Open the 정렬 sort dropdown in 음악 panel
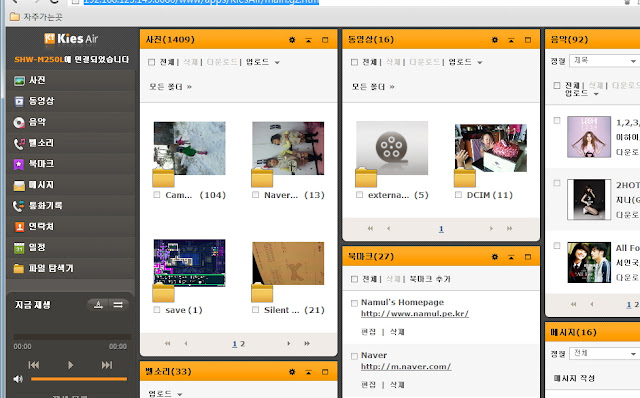 click(603, 60)
